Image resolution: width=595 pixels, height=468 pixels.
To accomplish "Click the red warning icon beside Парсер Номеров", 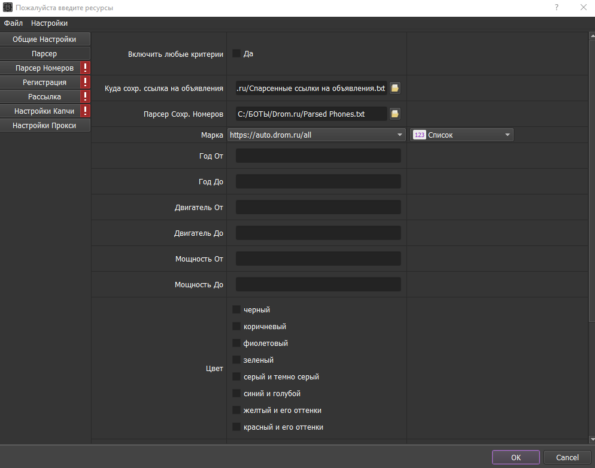I will pos(85,68).
